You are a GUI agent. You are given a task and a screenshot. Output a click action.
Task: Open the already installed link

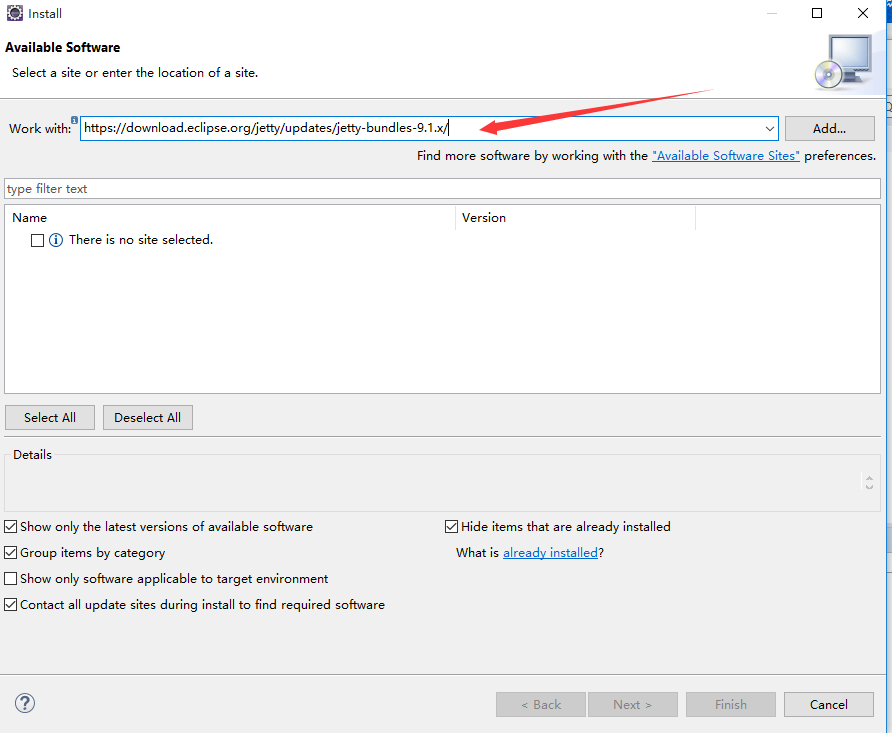(x=550, y=553)
